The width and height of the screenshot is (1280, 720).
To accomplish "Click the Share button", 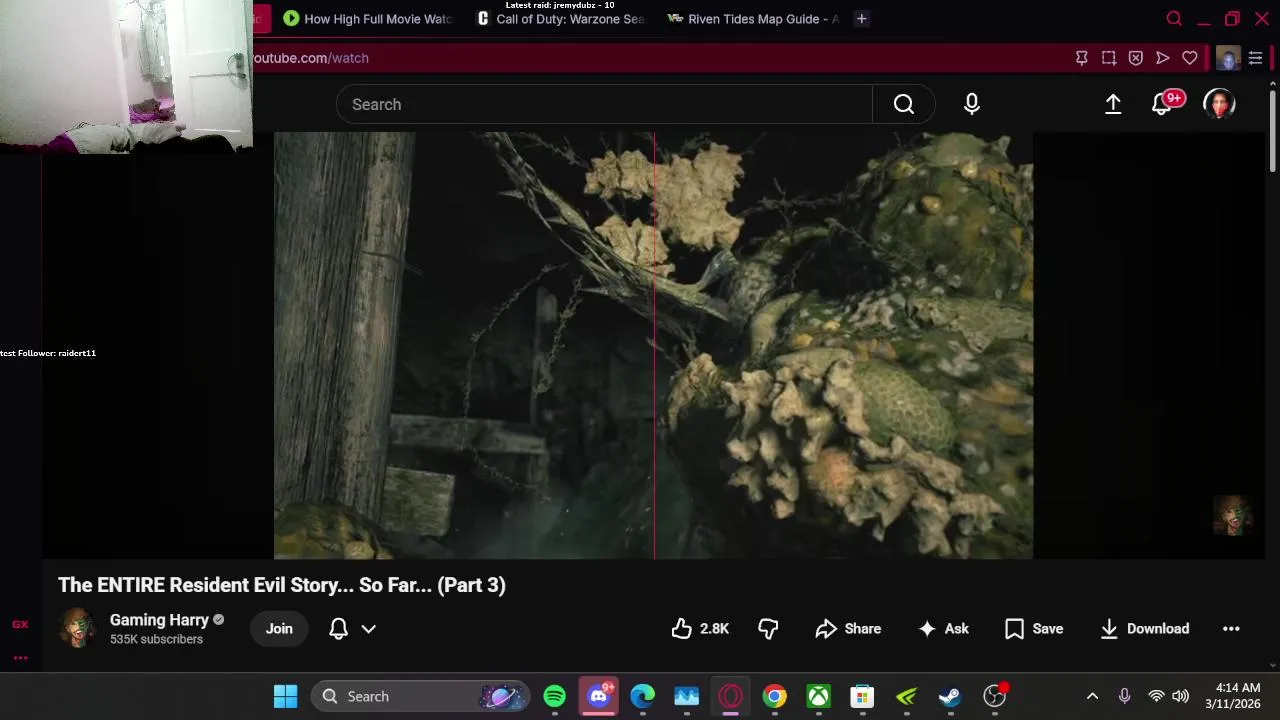I will (x=848, y=628).
